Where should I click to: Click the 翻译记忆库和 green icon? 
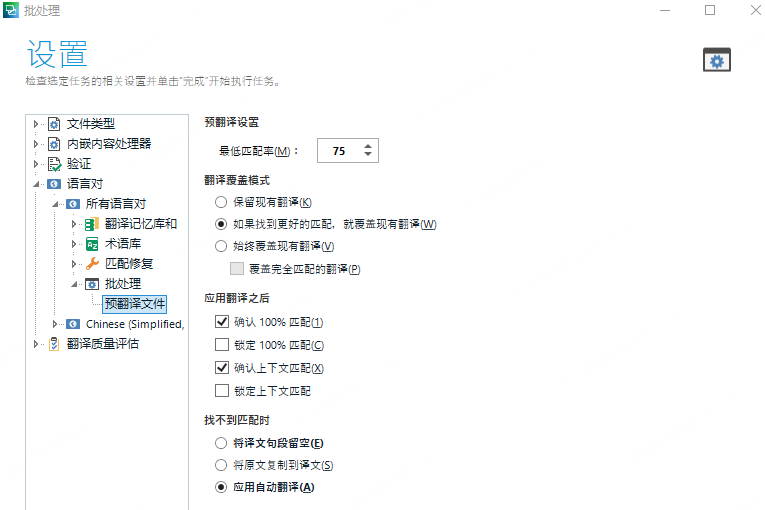pos(92,224)
